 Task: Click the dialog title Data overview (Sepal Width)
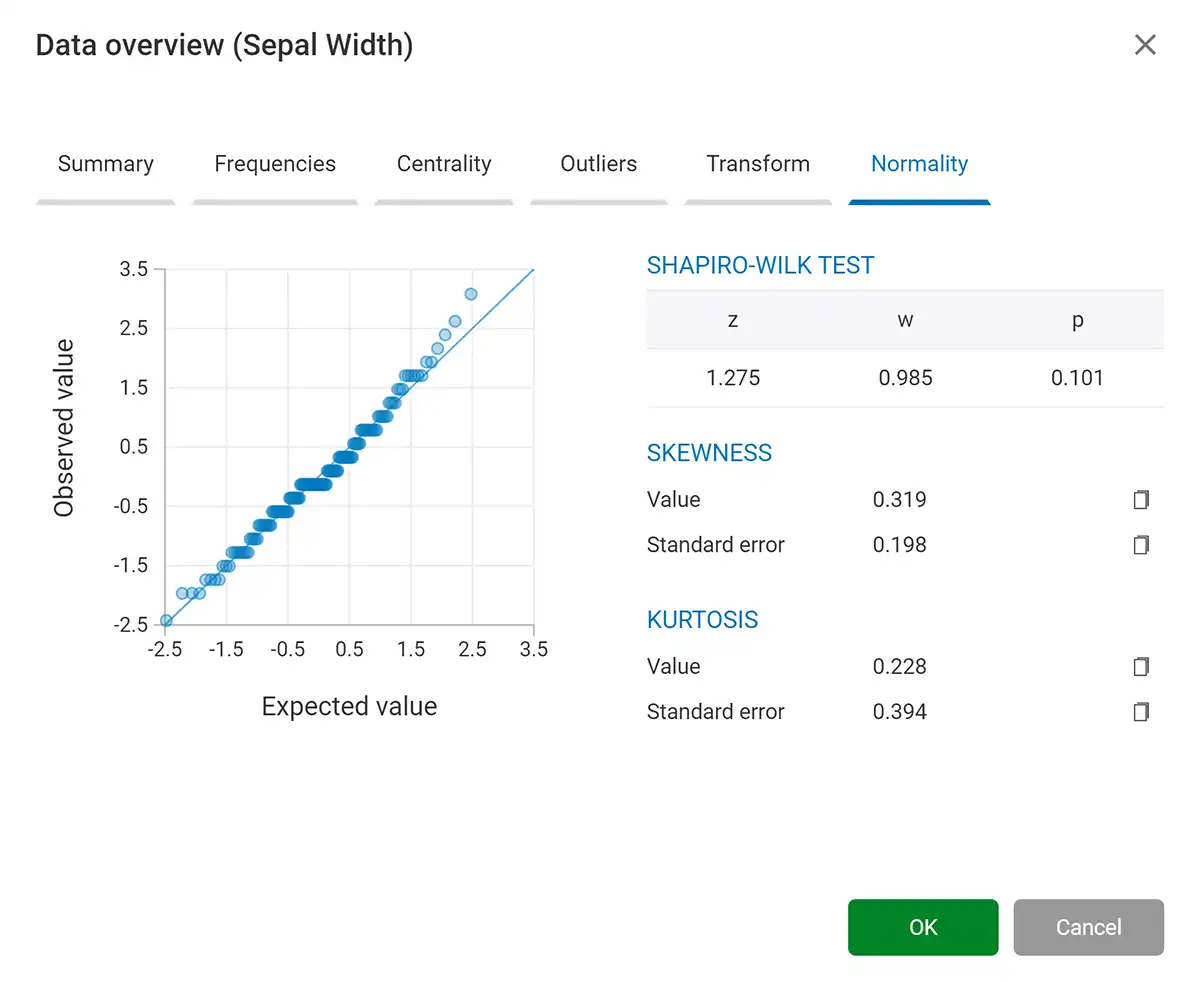225,45
